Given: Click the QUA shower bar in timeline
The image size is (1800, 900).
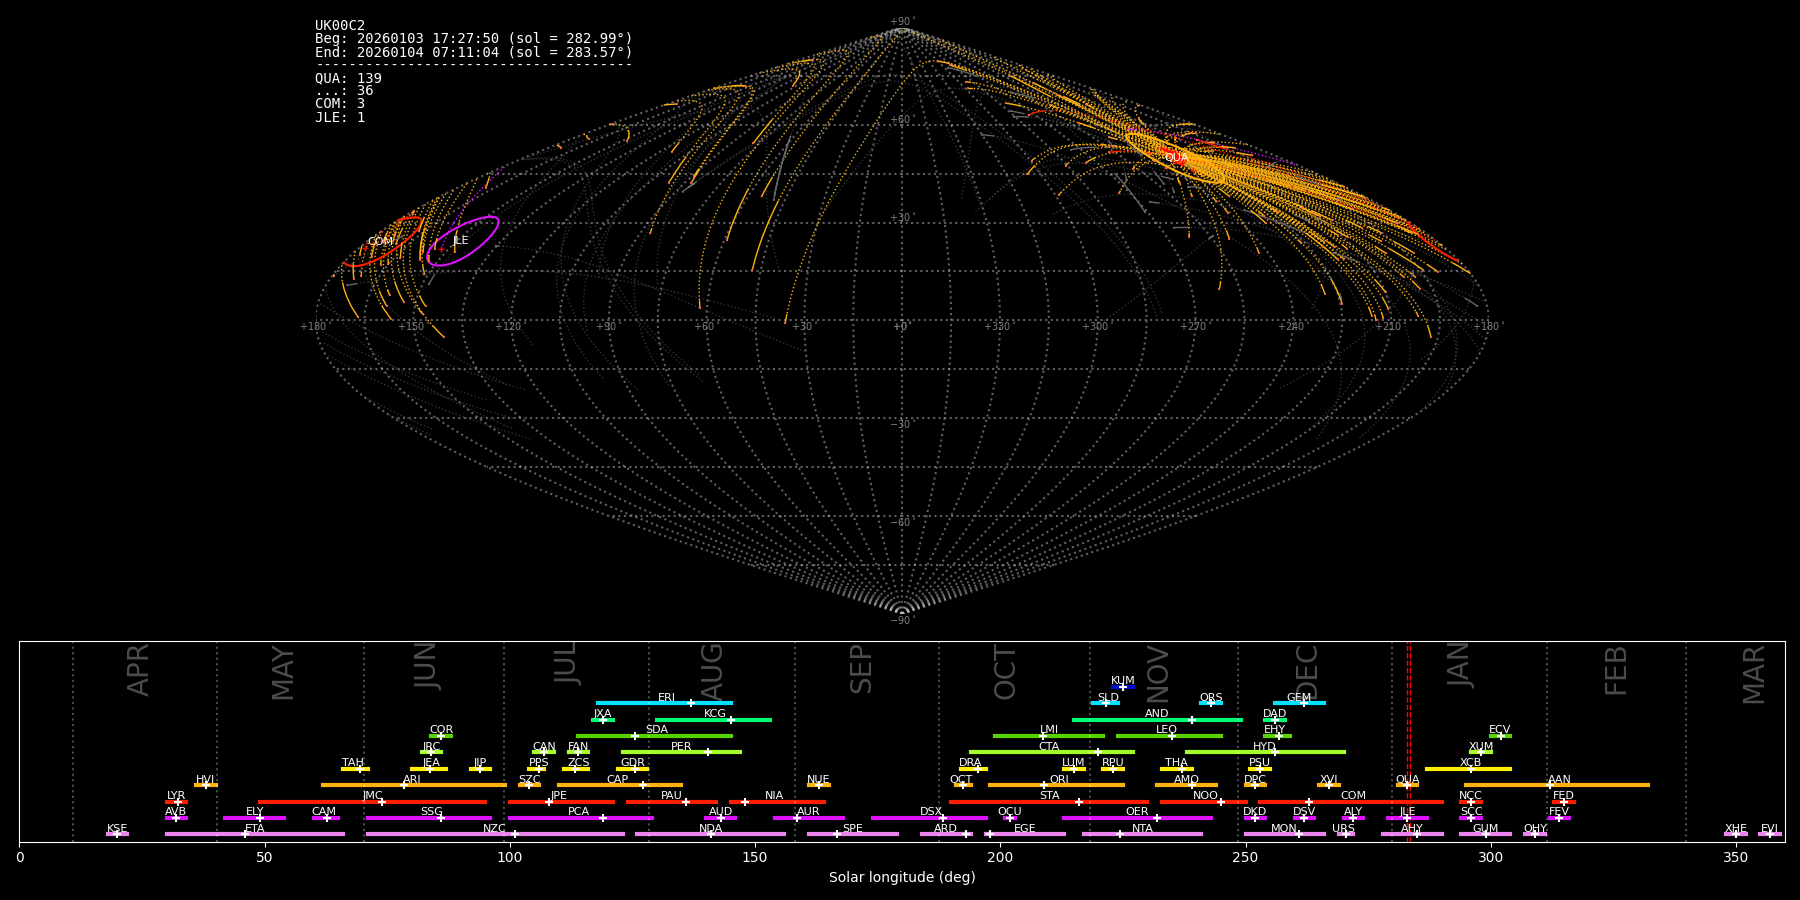Looking at the screenshot, I should pyautogui.click(x=1407, y=785).
